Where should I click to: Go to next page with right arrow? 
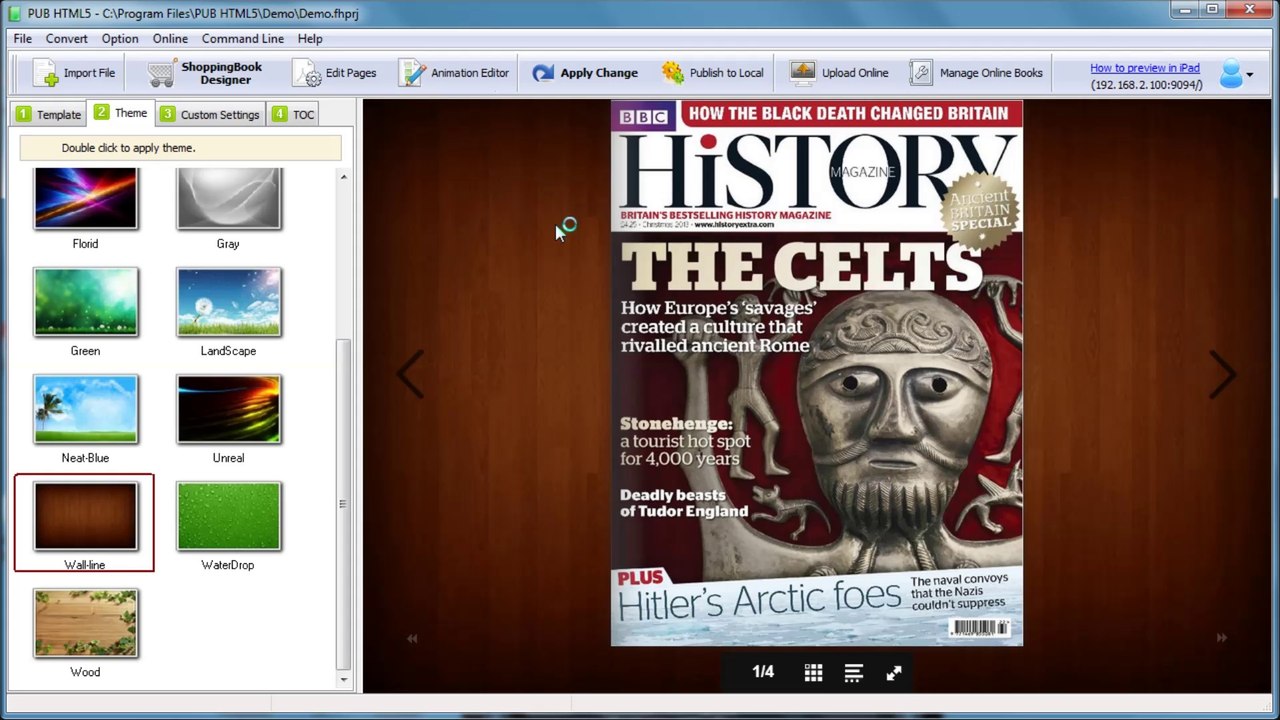[1222, 374]
